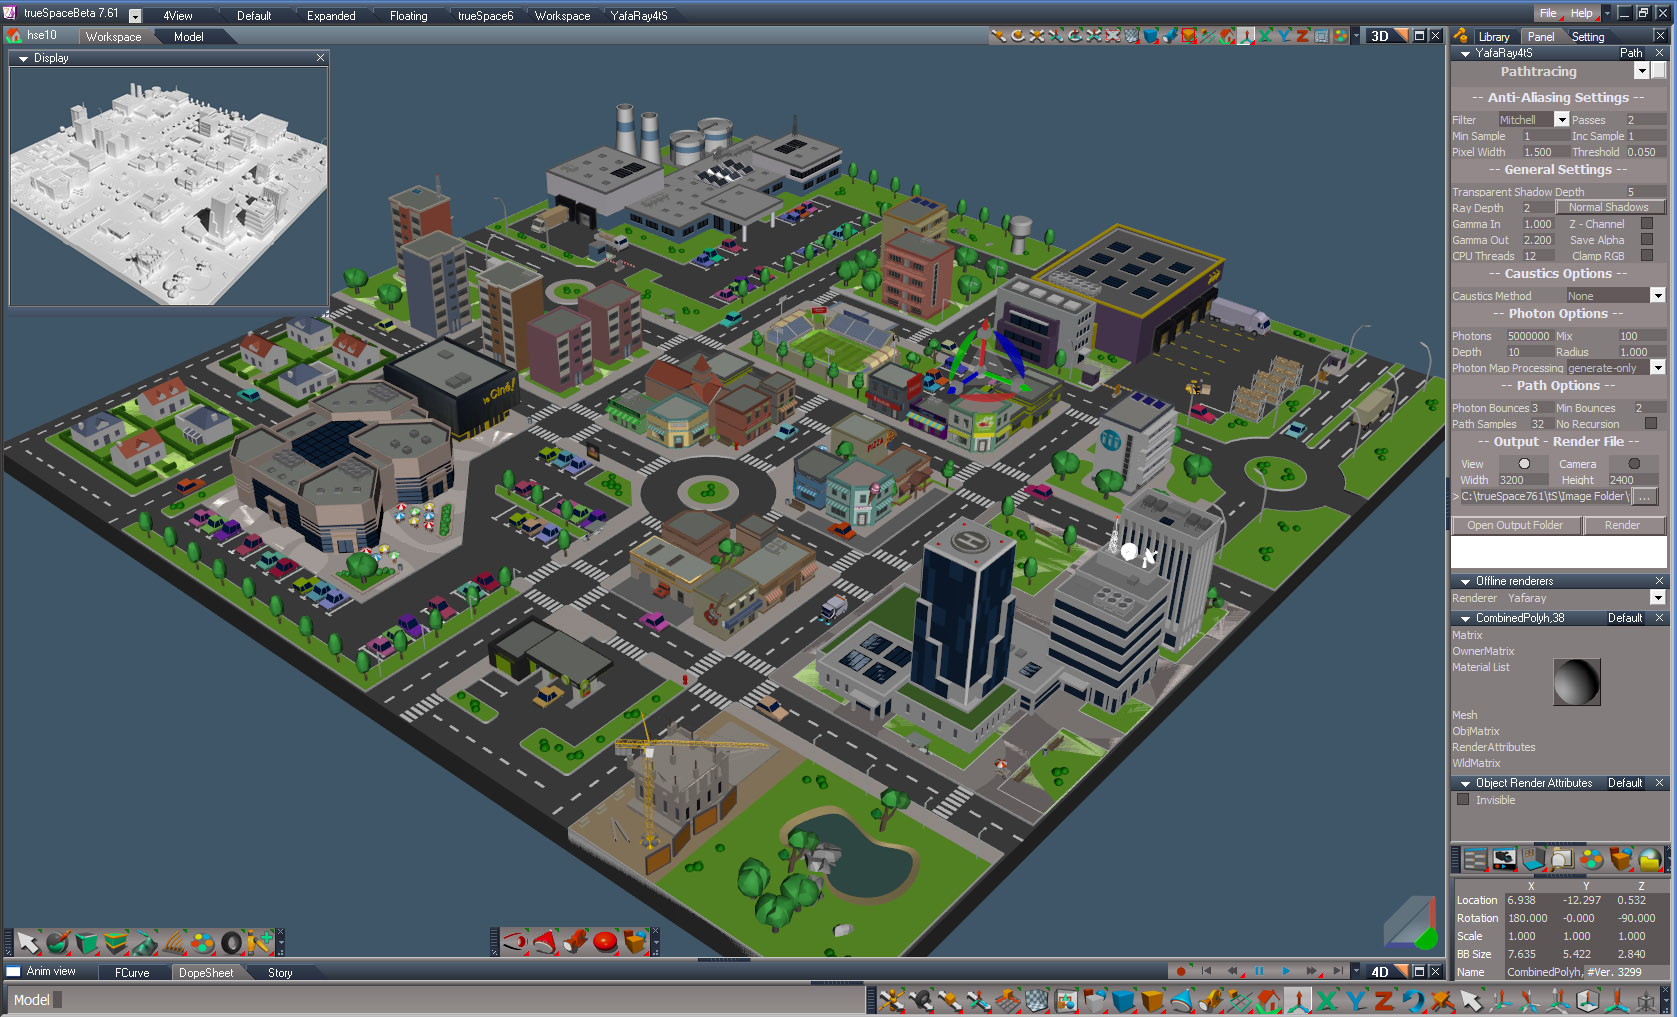This screenshot has width=1677, height=1017.
Task: Switch to the Library tab
Action: pyautogui.click(x=1494, y=37)
